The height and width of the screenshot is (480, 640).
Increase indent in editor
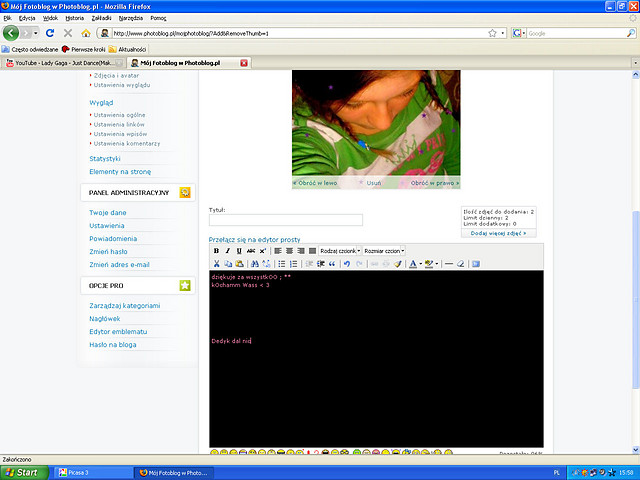click(x=320, y=264)
